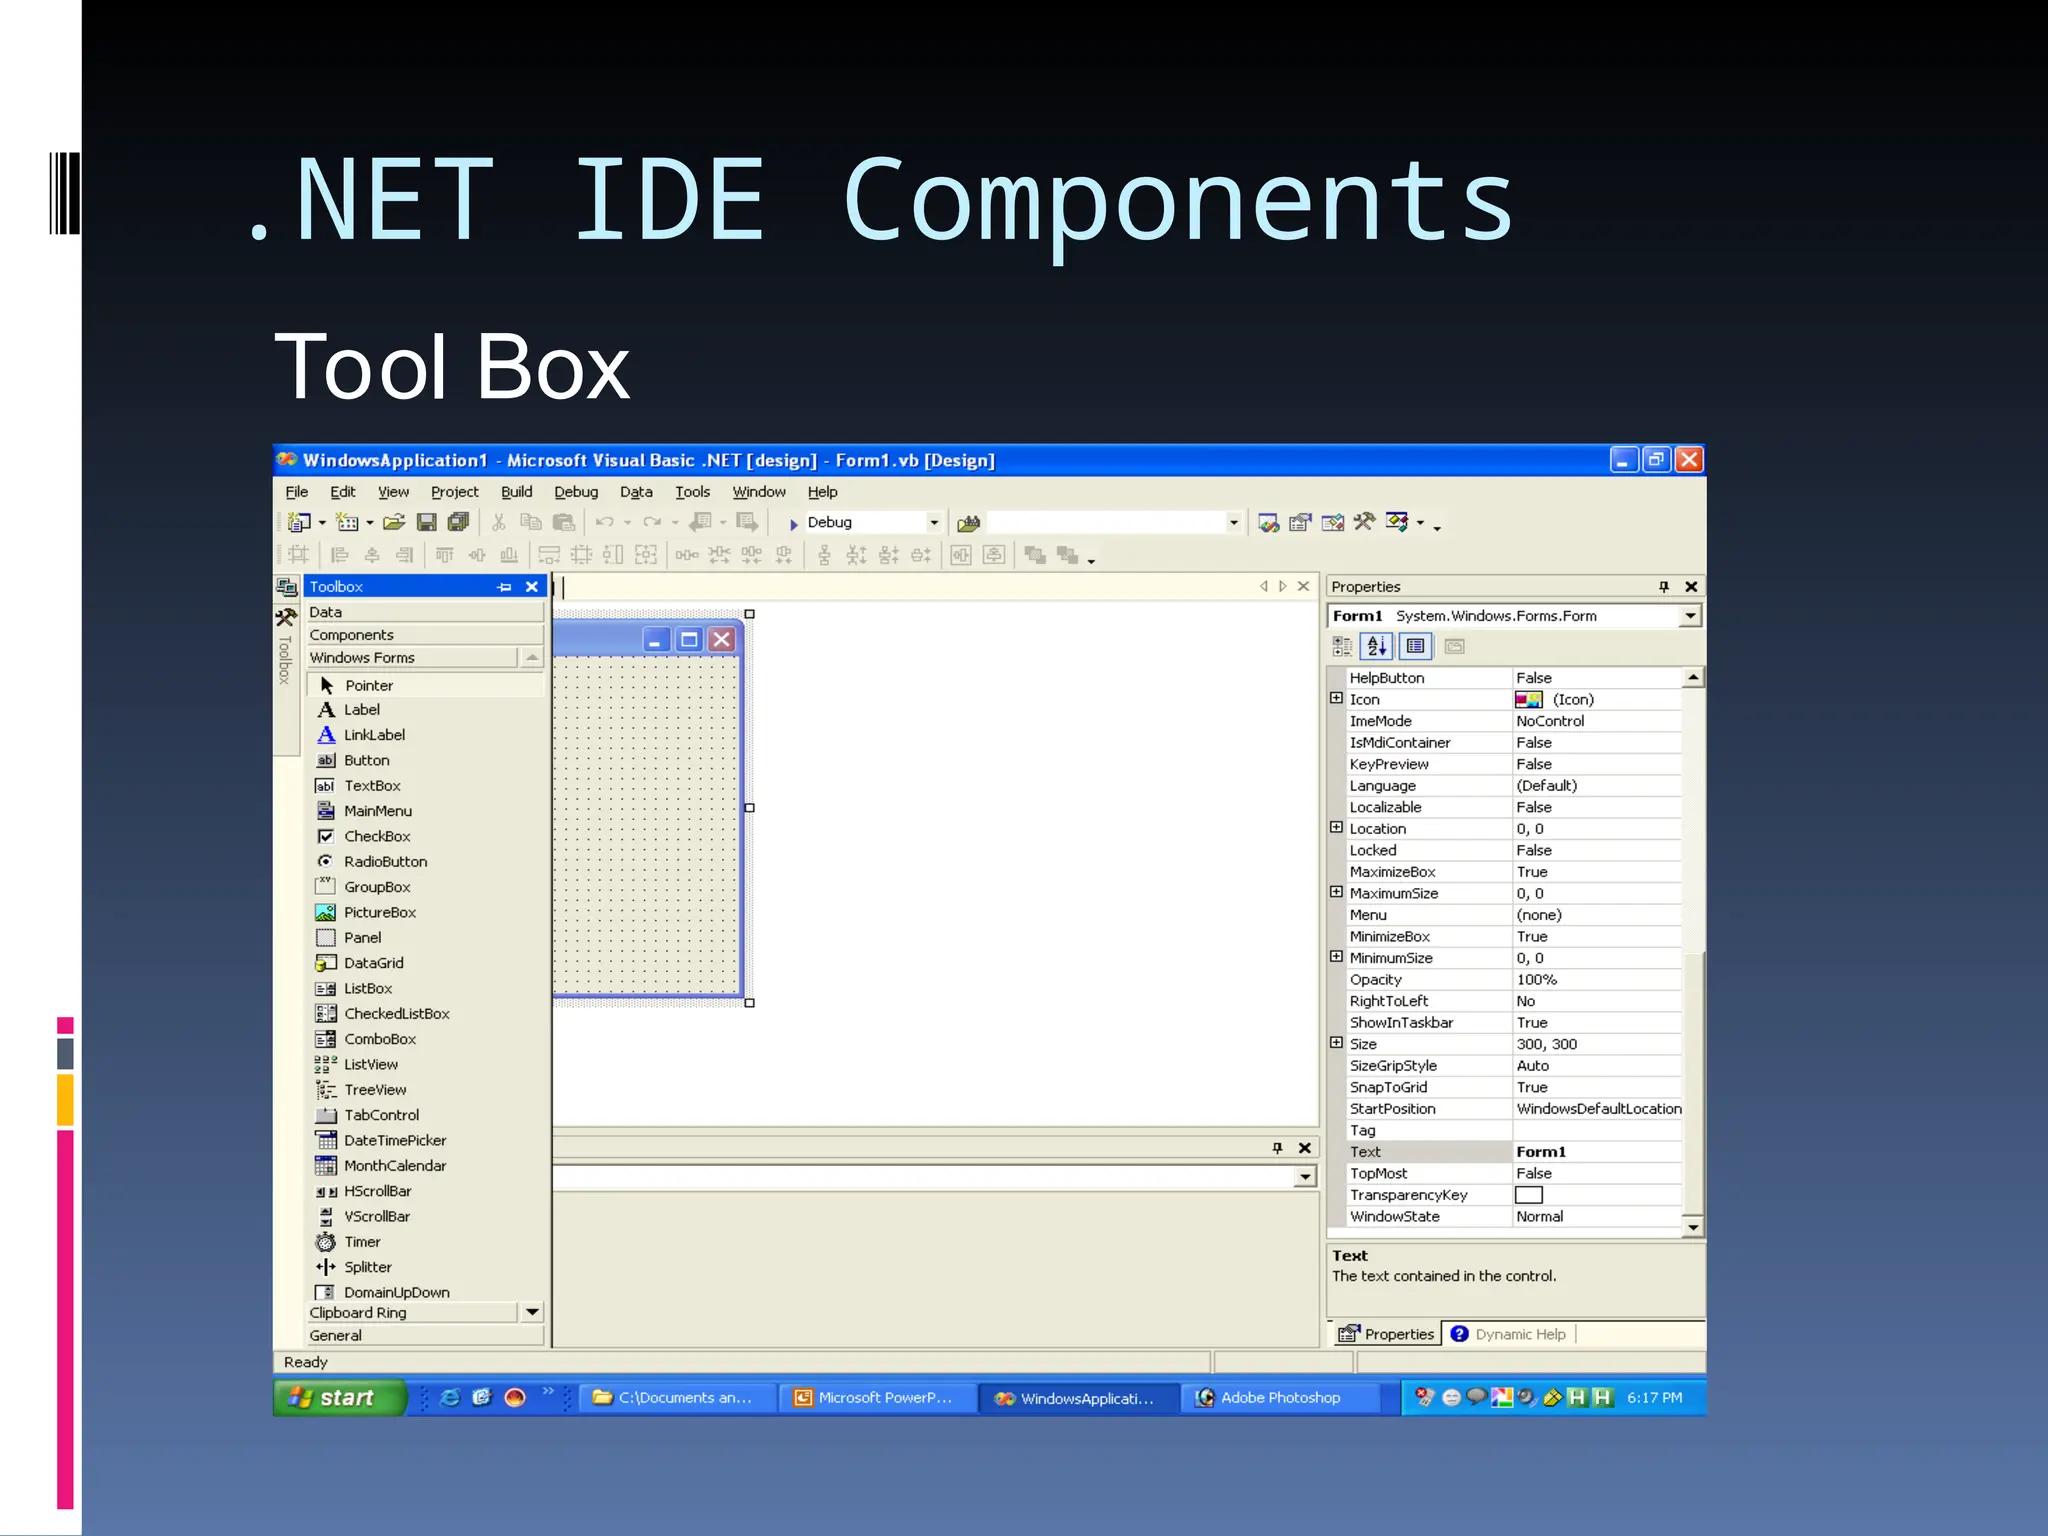
Task: Open the Project menu
Action: [455, 492]
